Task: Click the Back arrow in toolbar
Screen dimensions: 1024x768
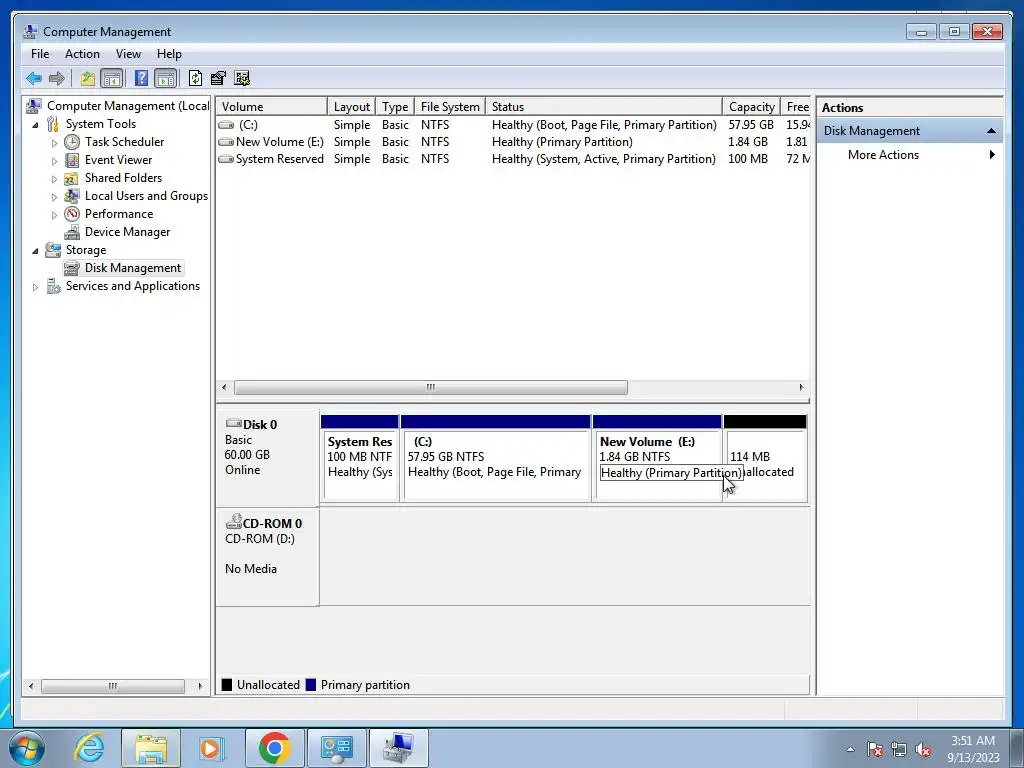Action: tap(34, 78)
